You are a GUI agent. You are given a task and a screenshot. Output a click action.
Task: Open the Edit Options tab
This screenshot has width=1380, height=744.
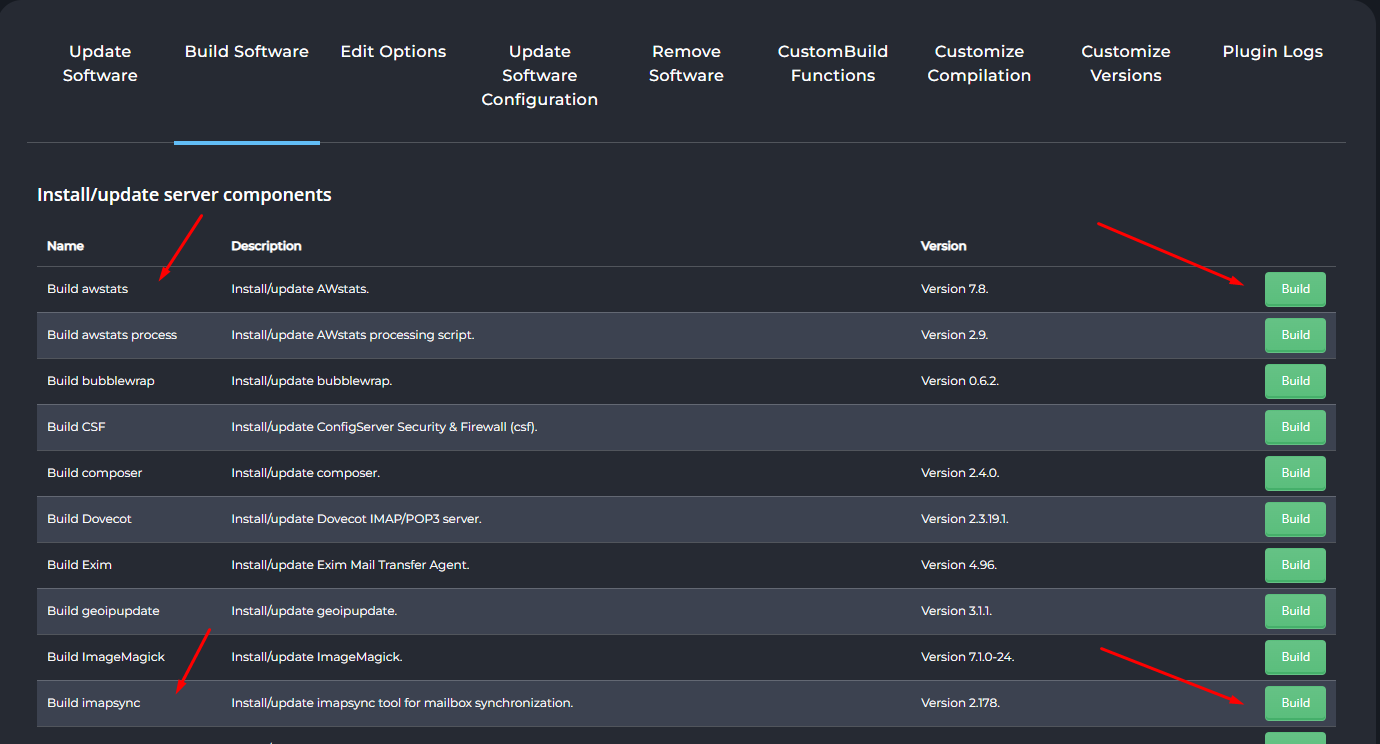(x=393, y=52)
